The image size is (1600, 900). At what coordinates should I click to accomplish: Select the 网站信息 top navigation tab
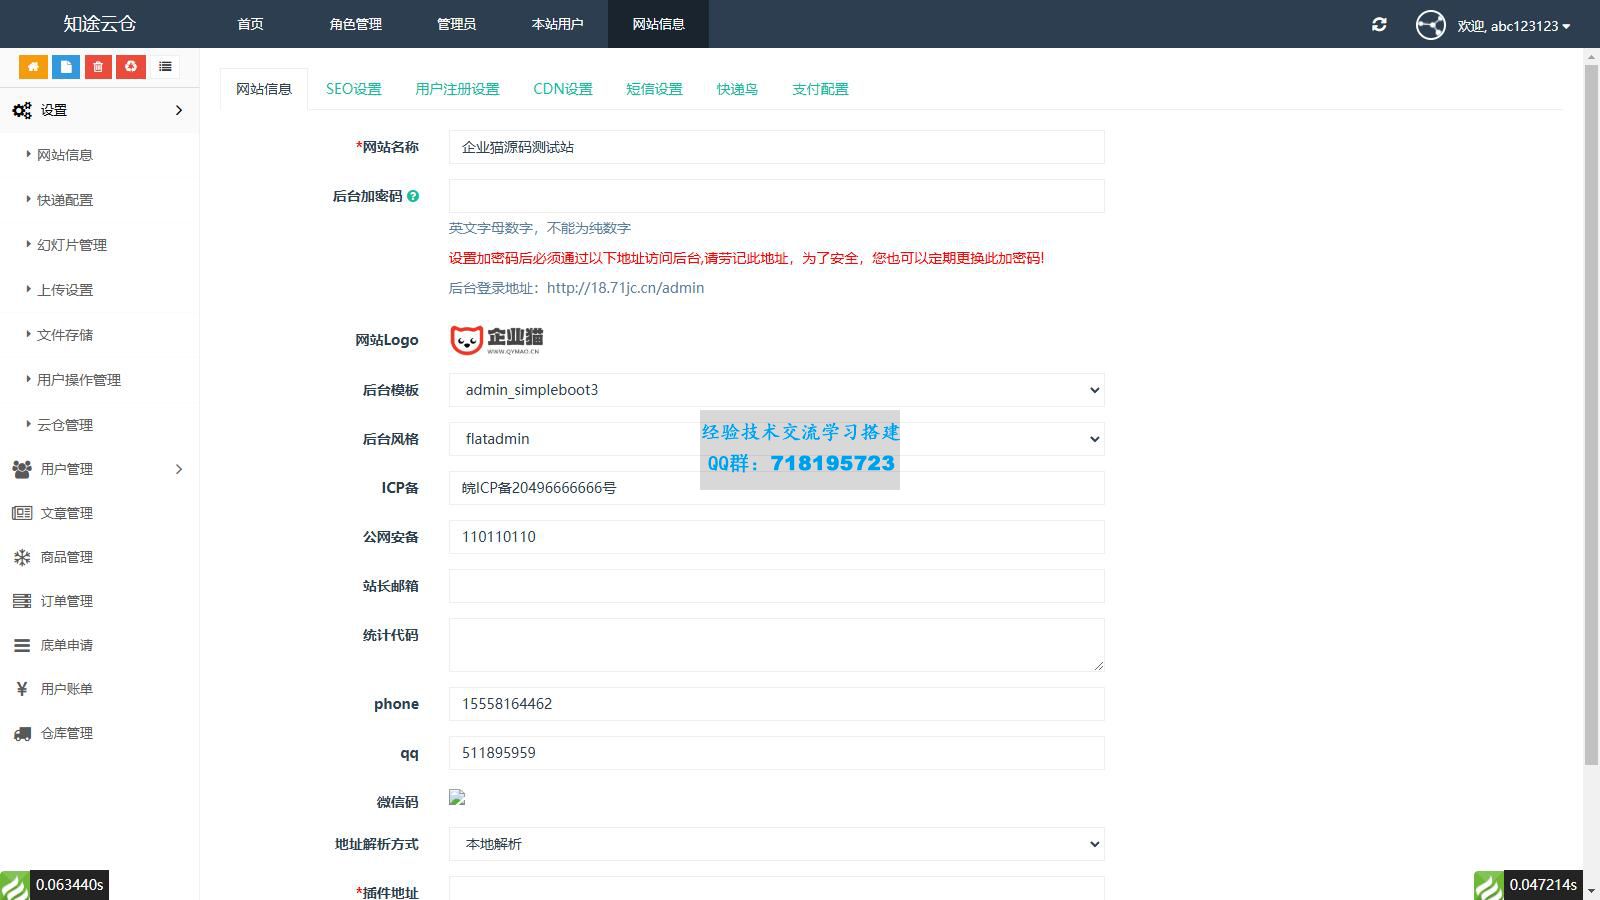(658, 24)
